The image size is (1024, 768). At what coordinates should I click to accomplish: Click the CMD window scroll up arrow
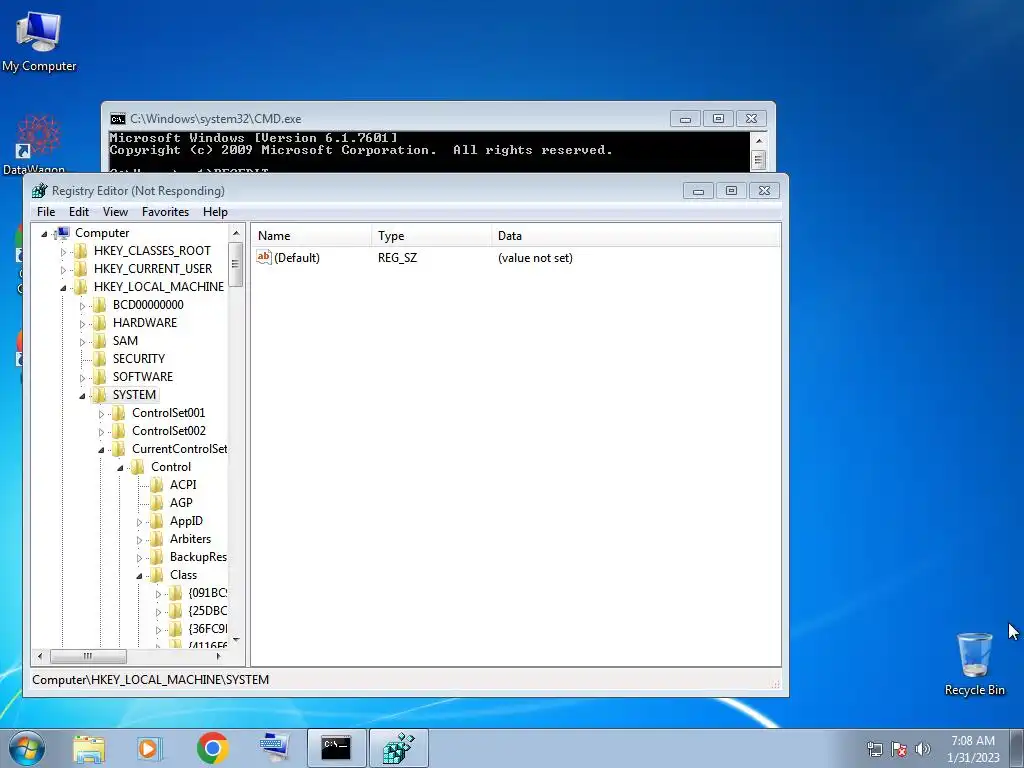758,140
